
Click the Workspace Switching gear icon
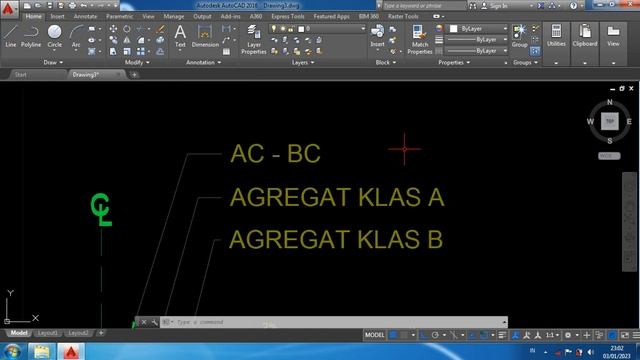[x=568, y=335]
